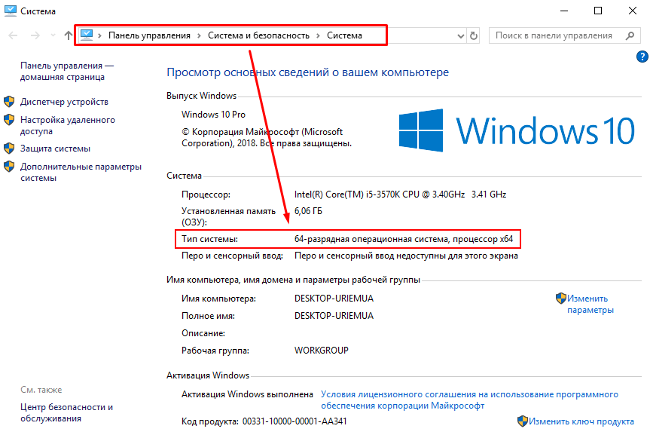Click the Back navigation arrow
The image size is (650, 438).
pyautogui.click(x=14, y=35)
